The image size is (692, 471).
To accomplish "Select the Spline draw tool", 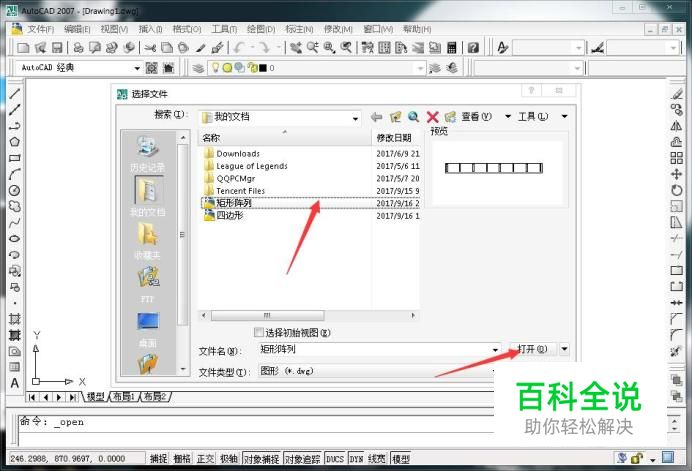I will tap(15, 222).
